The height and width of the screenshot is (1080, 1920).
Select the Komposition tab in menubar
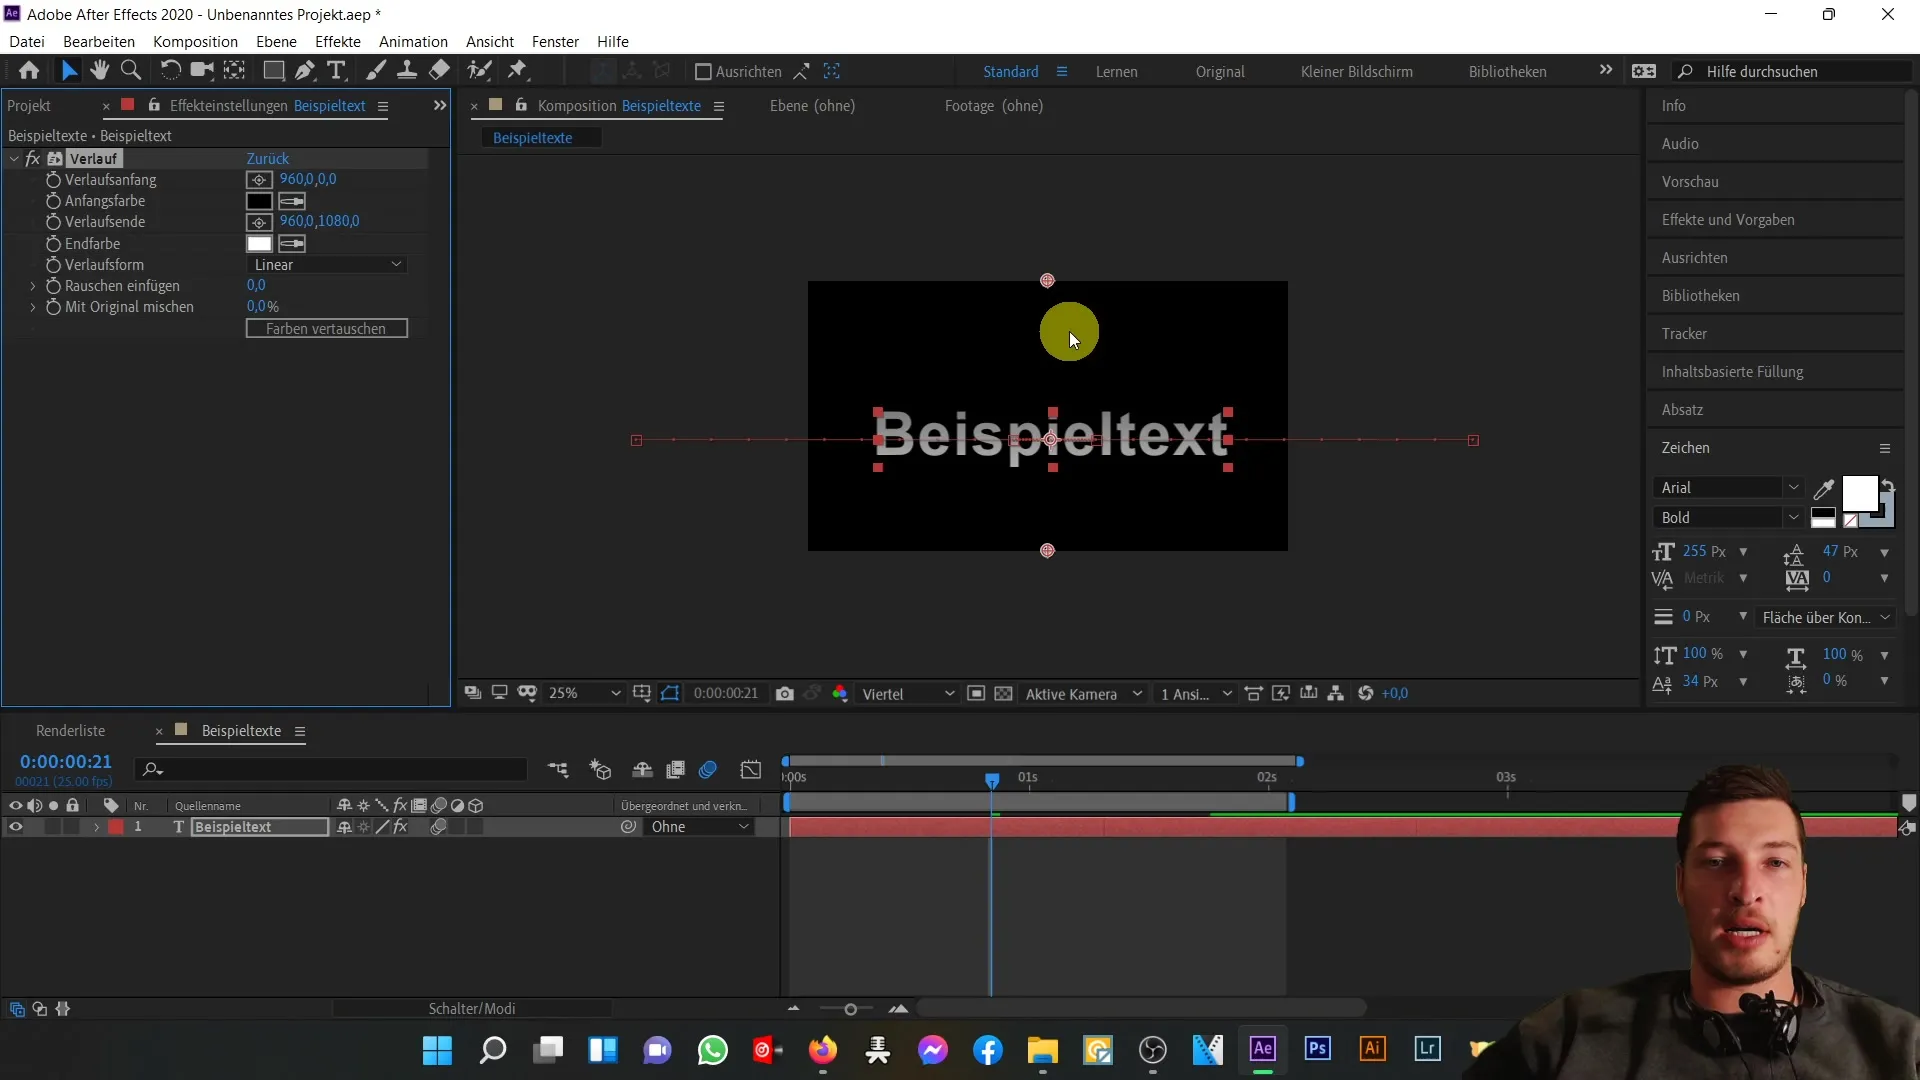[195, 41]
